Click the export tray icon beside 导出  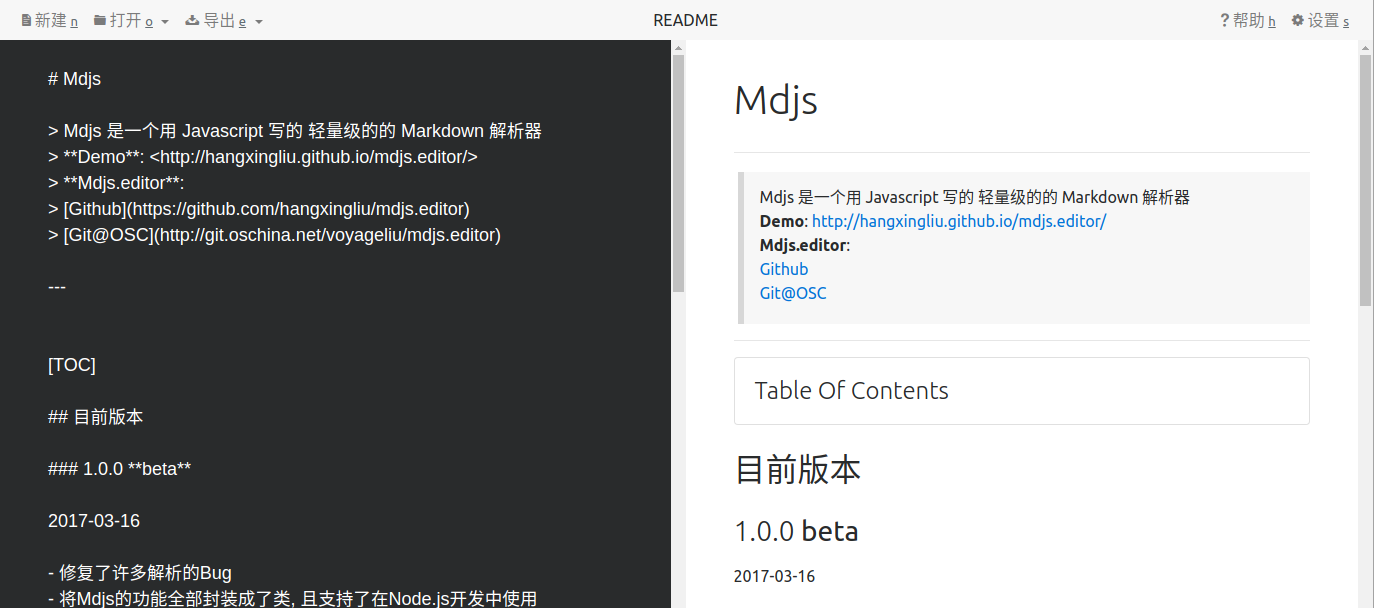point(193,20)
